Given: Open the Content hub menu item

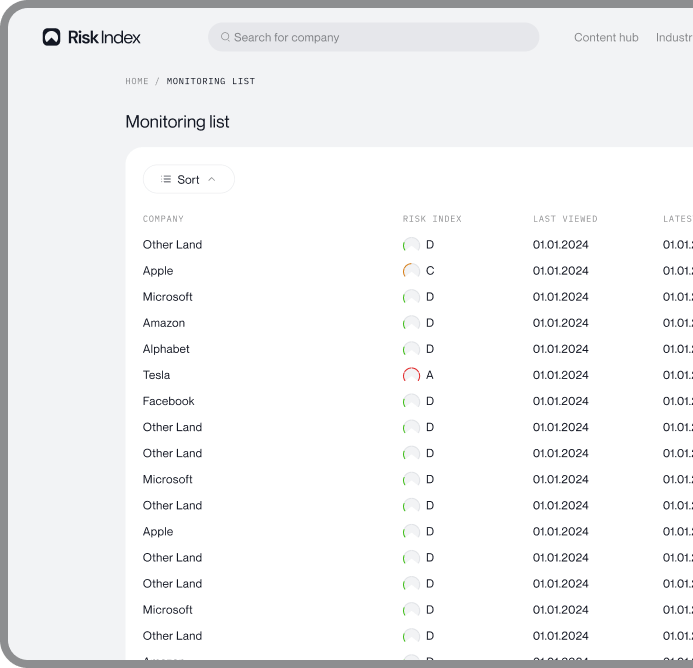Looking at the screenshot, I should point(606,38).
